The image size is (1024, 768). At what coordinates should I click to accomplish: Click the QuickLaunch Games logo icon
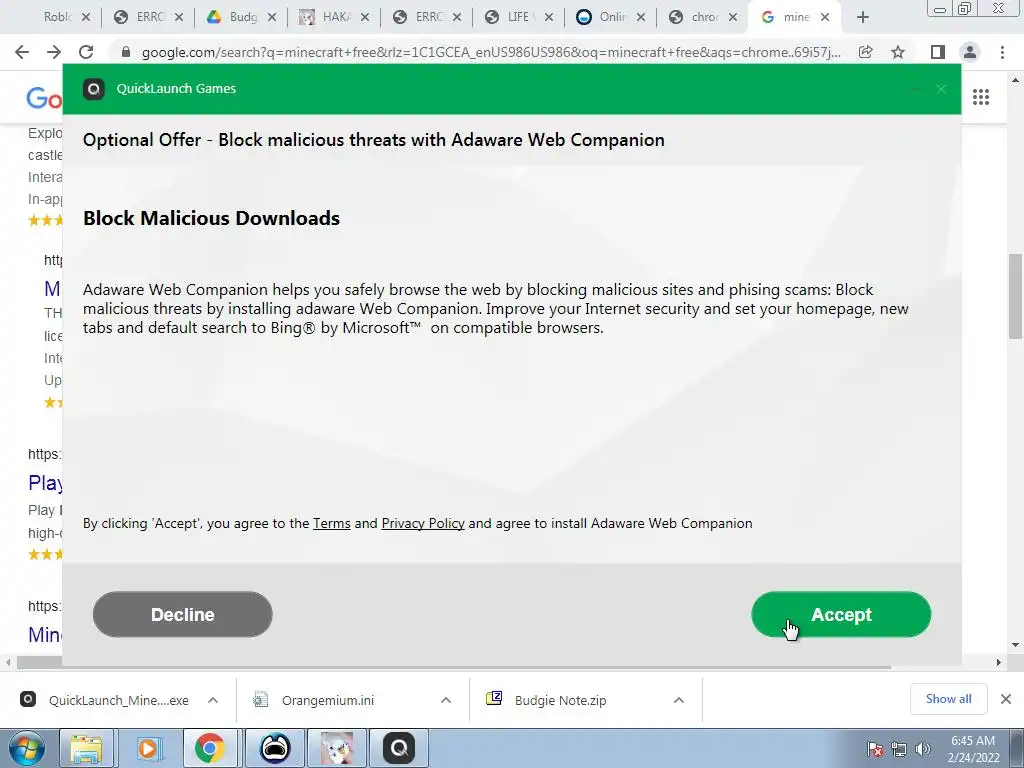tap(94, 89)
